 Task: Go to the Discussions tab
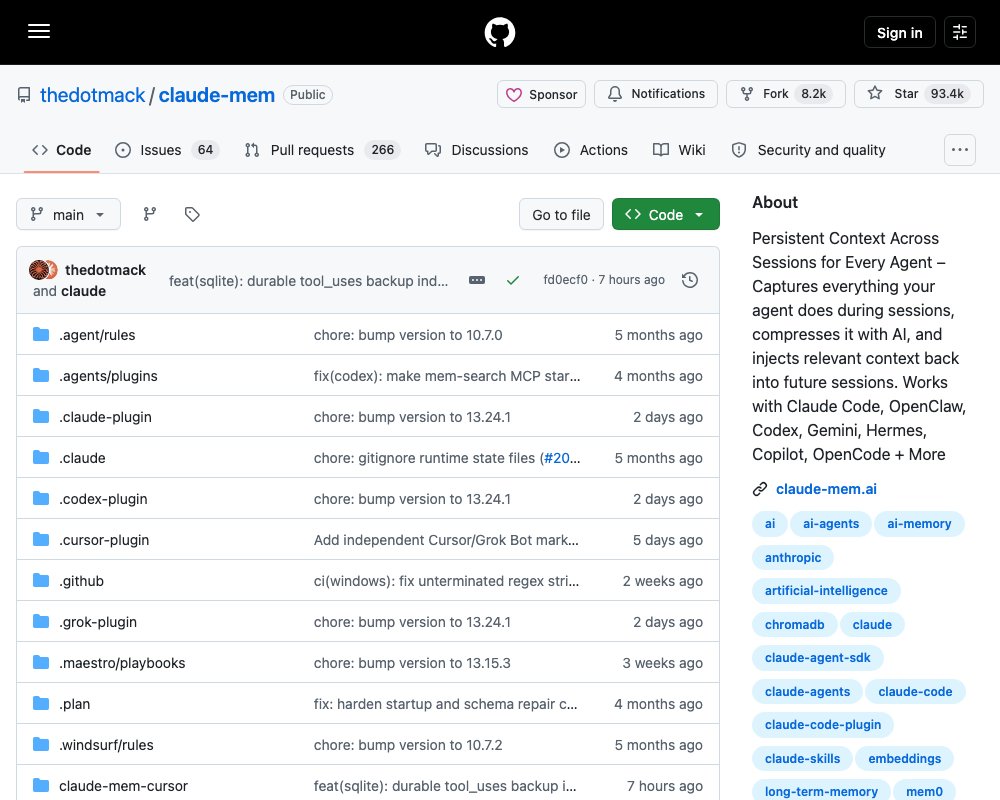tap(476, 150)
